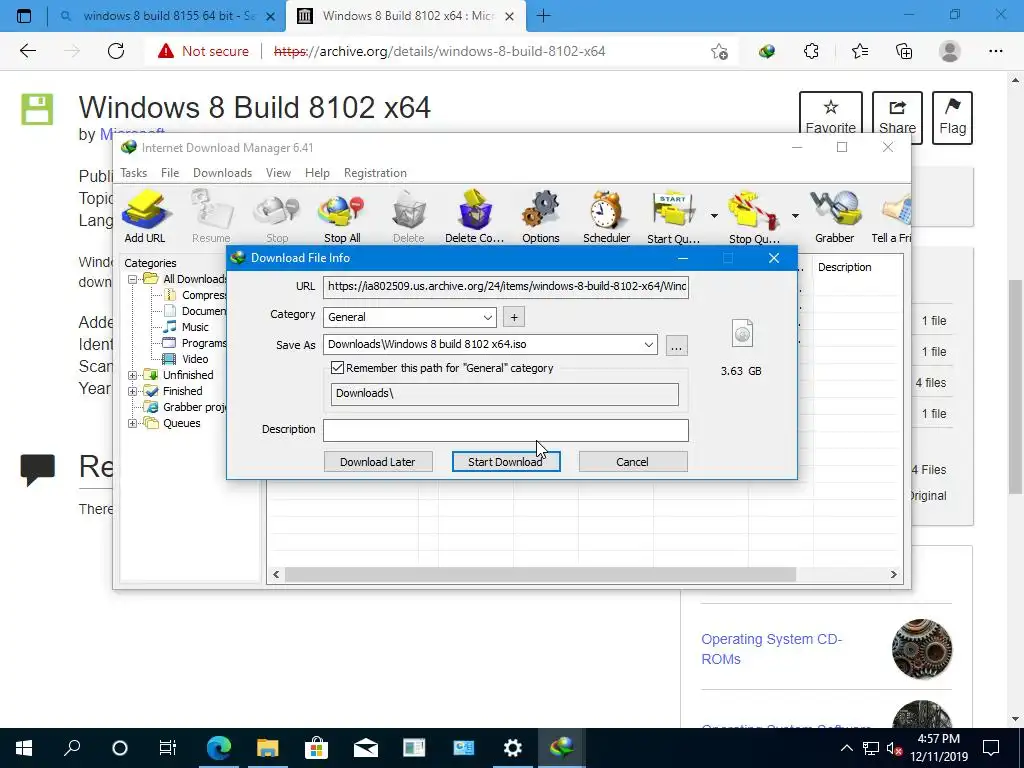The image size is (1024, 768).
Task: Click the IDM extension icon in Edge toolbar
Action: point(767,51)
